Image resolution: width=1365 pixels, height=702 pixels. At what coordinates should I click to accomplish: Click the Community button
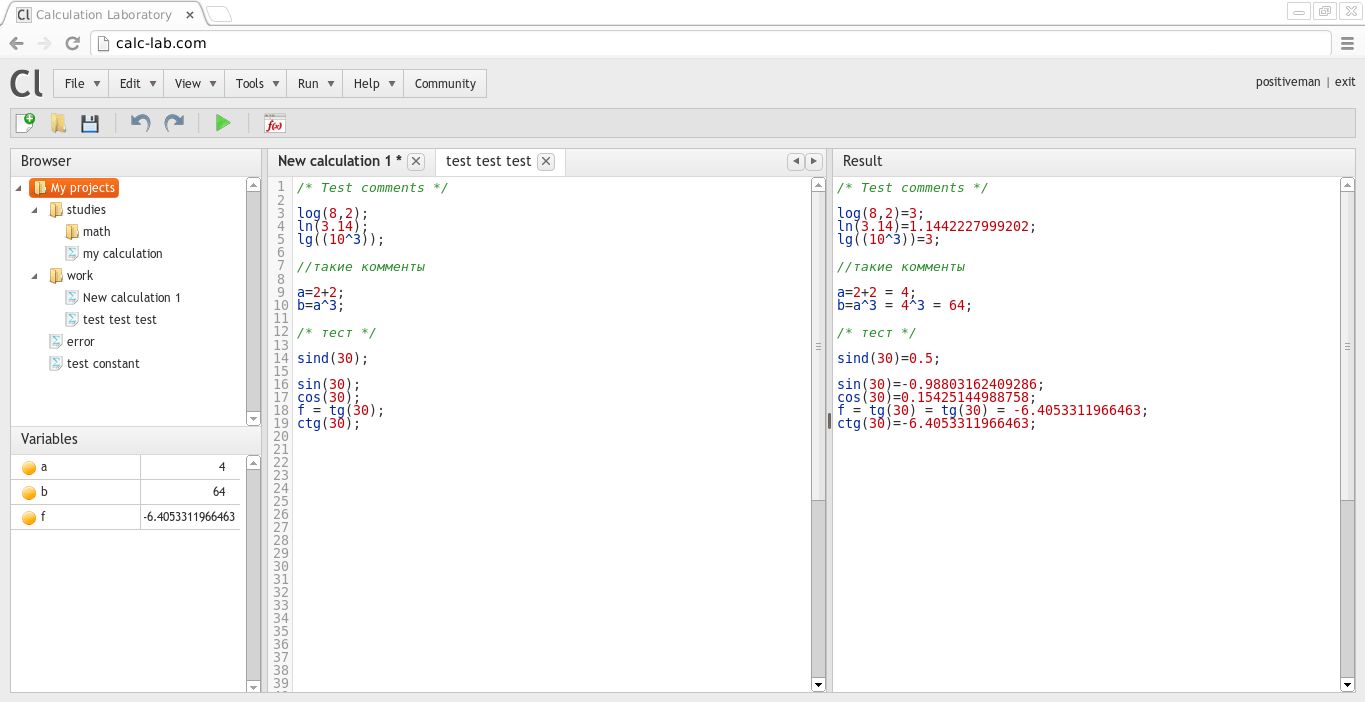[445, 84]
